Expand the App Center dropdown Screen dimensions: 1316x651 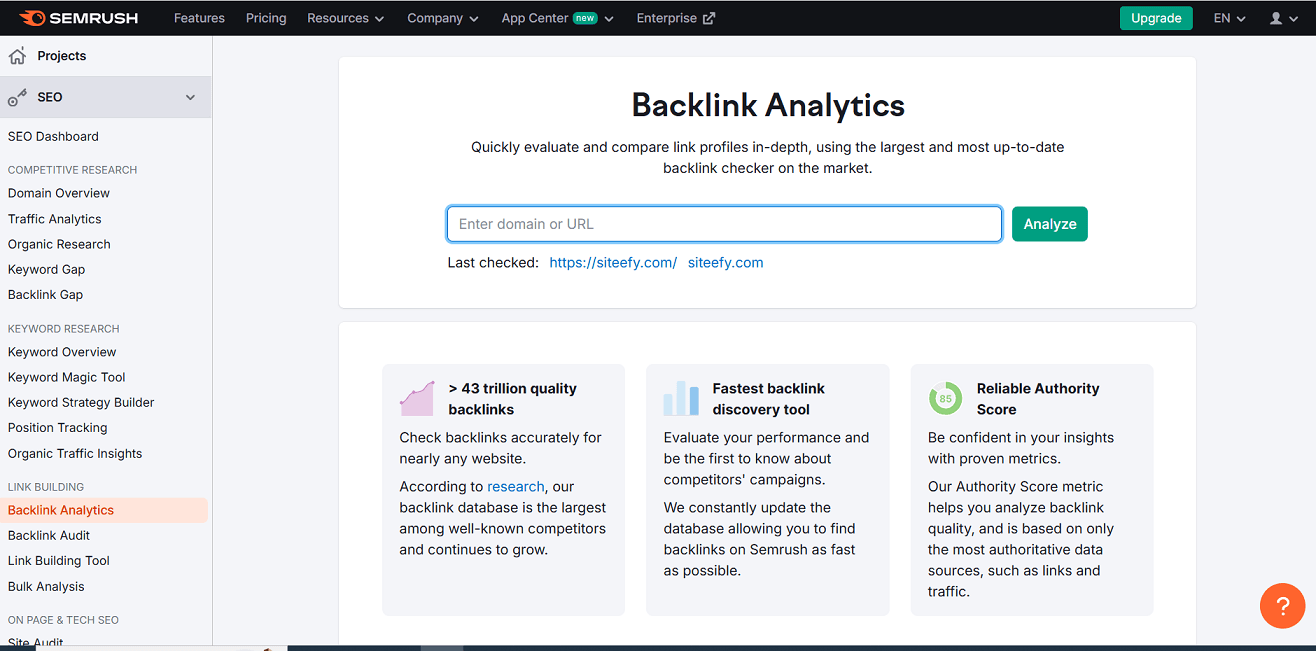point(556,17)
